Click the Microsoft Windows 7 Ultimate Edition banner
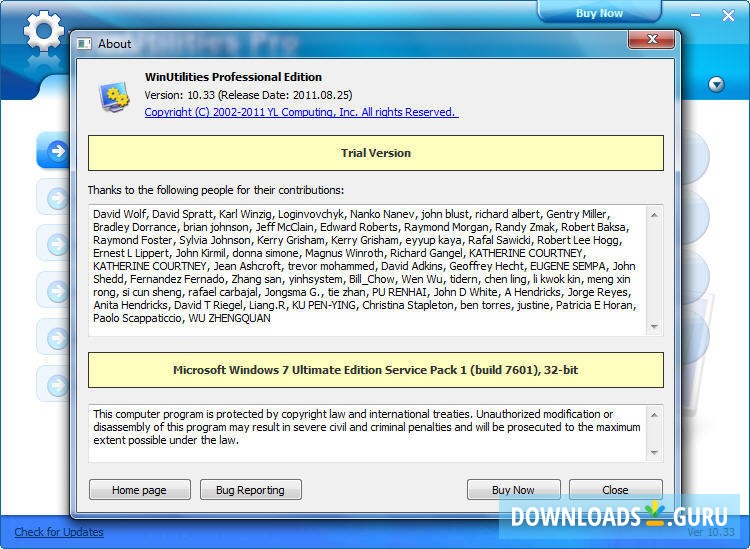Image resolution: width=750 pixels, height=549 pixels. (x=376, y=370)
